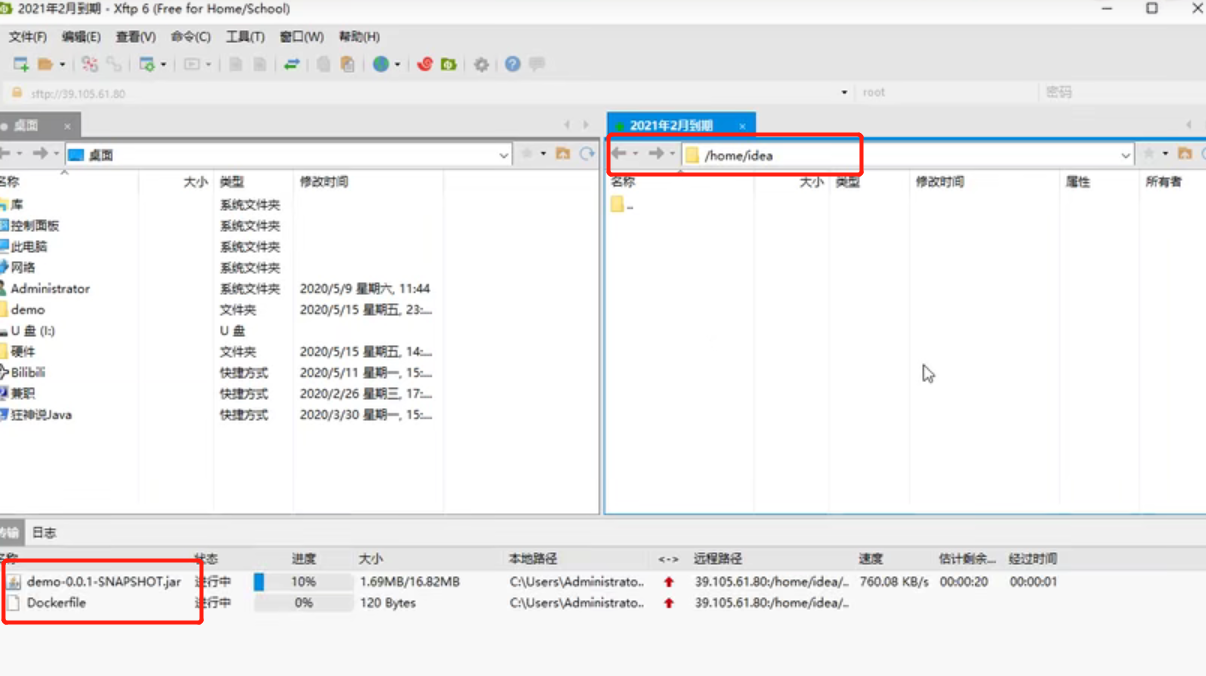The image size is (1206, 676).
Task: Click the Copy toolbar icon
Action: click(323, 64)
